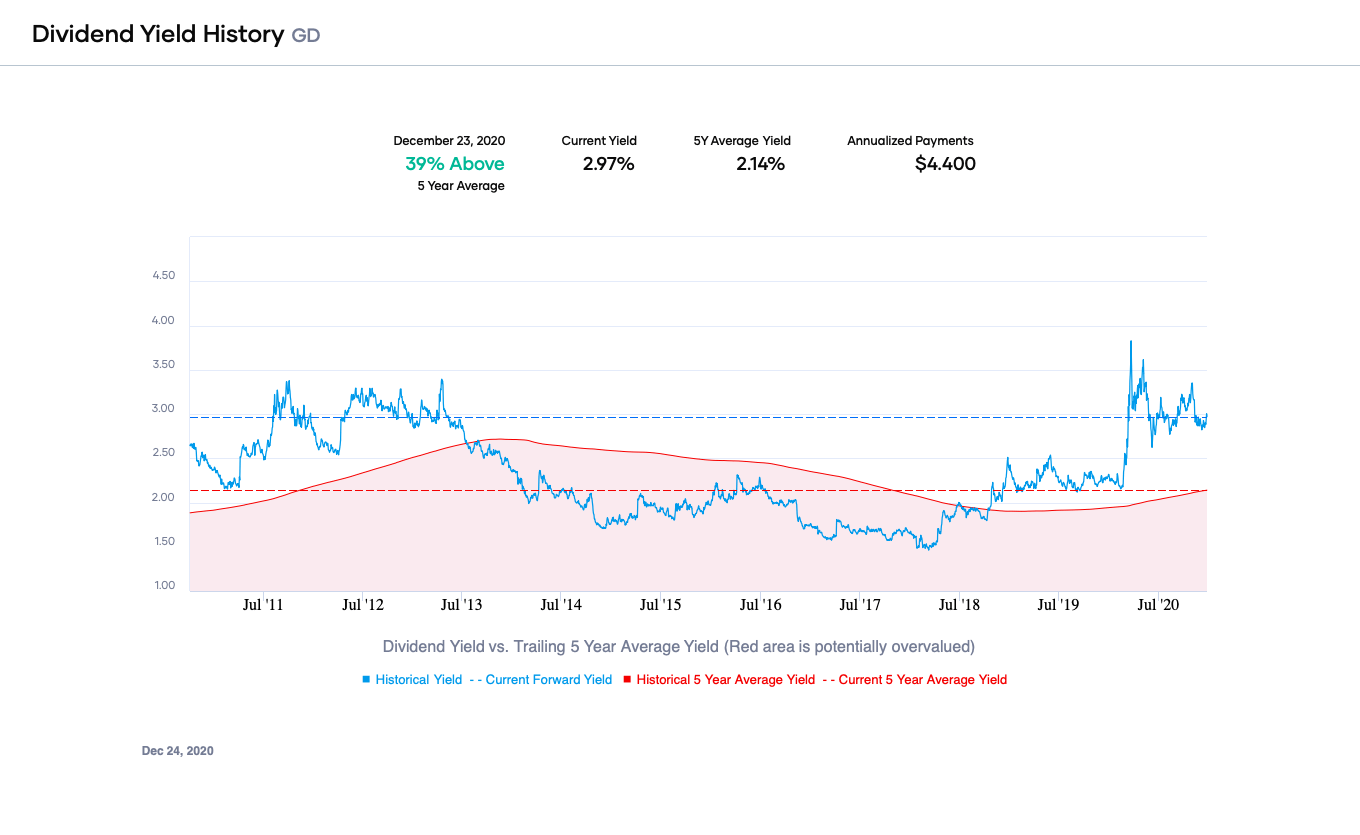Click the GD ticker symbol
This screenshot has width=1360, height=835.
click(306, 35)
